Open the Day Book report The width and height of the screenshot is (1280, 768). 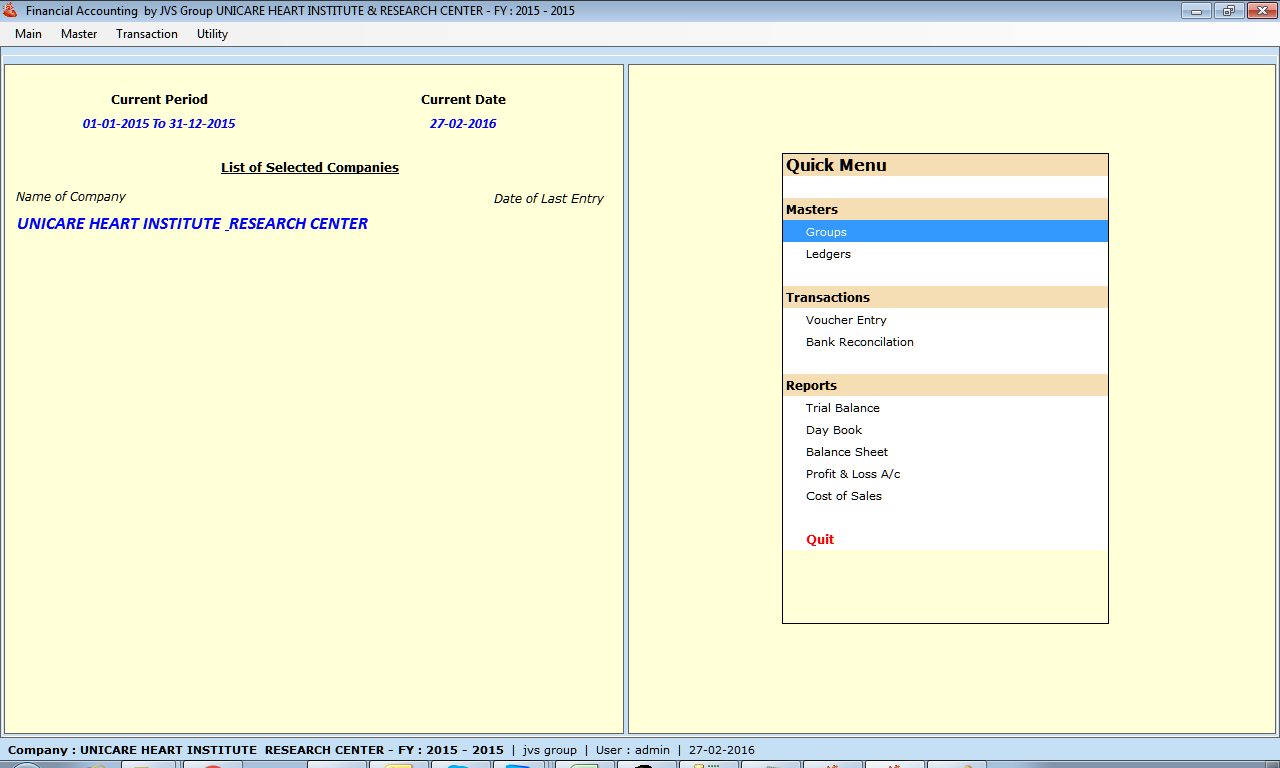point(833,430)
